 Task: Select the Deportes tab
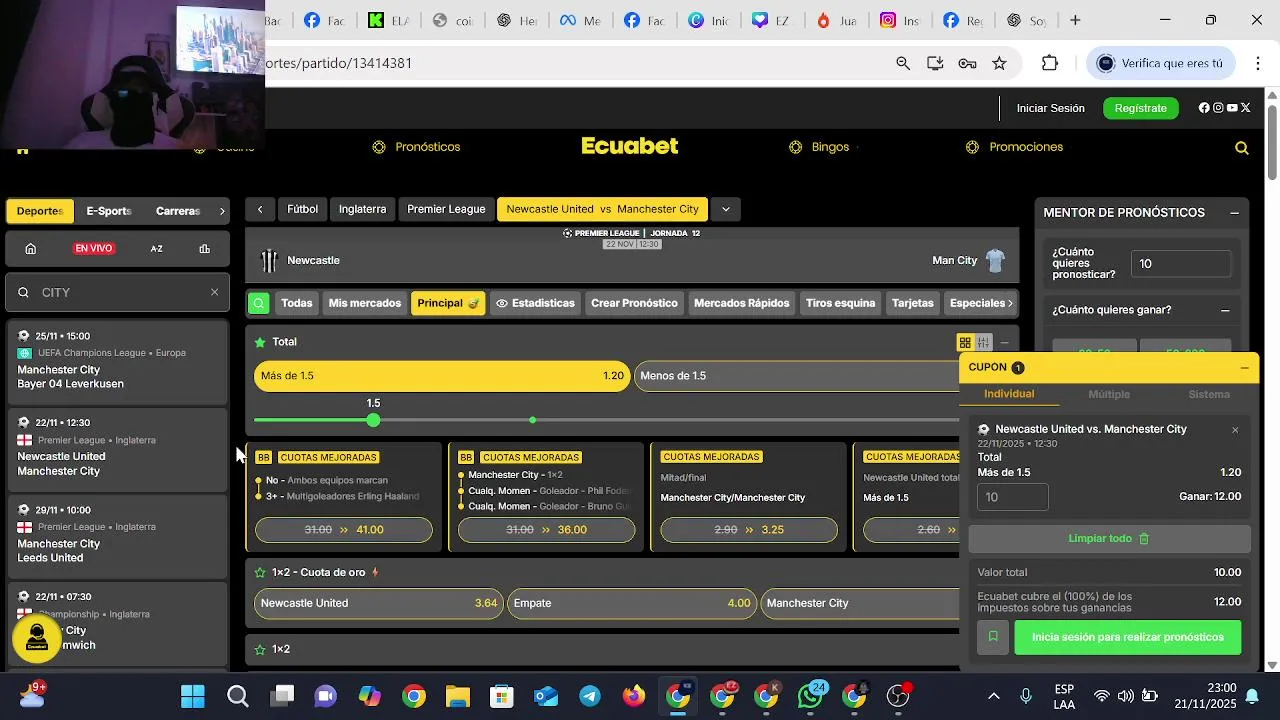point(40,211)
